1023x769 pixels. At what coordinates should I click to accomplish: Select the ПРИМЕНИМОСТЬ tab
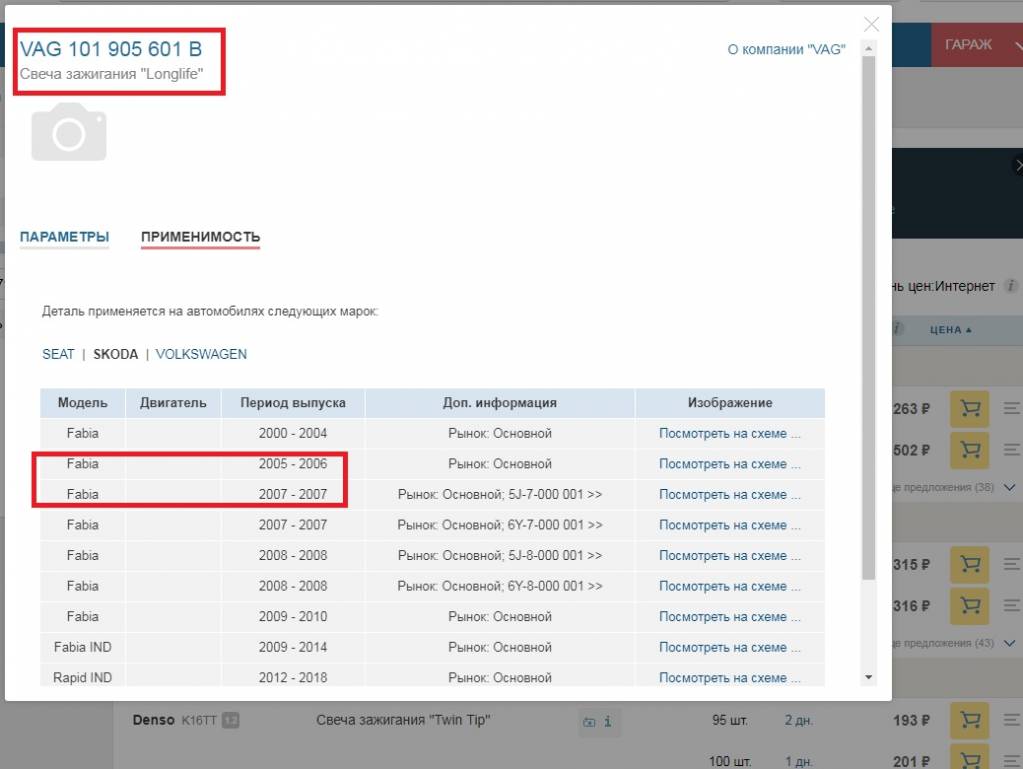pyautogui.click(x=200, y=237)
